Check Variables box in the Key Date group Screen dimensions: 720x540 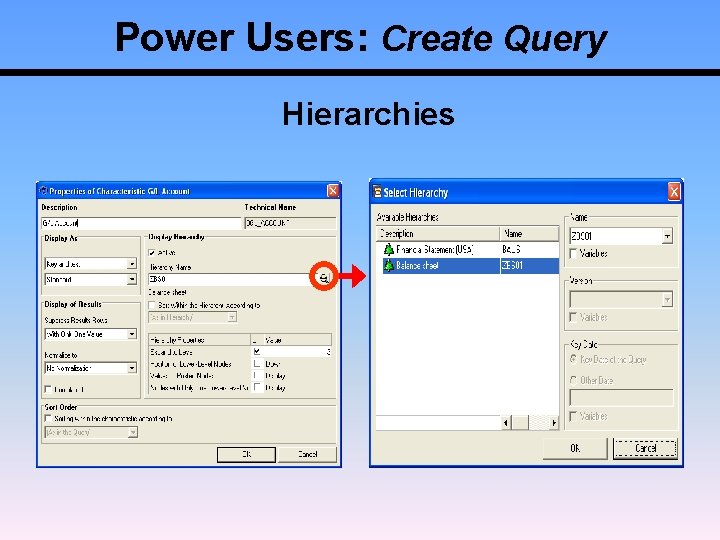(x=573, y=416)
